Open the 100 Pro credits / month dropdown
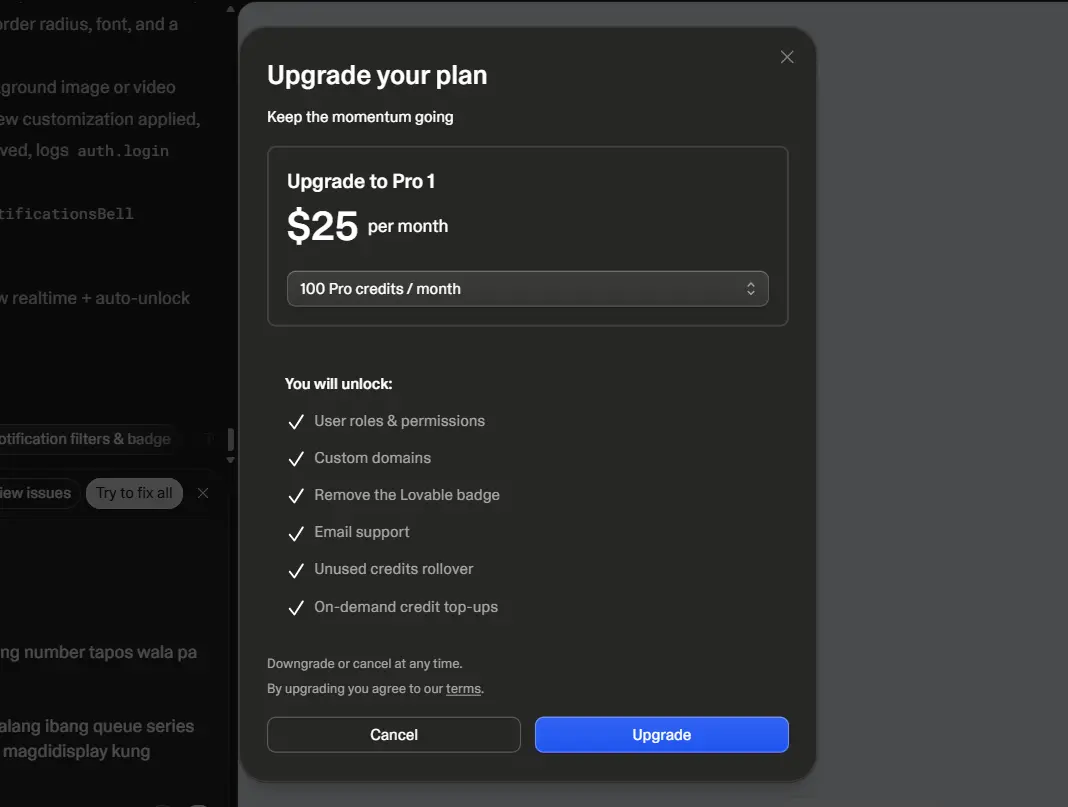 coord(527,289)
